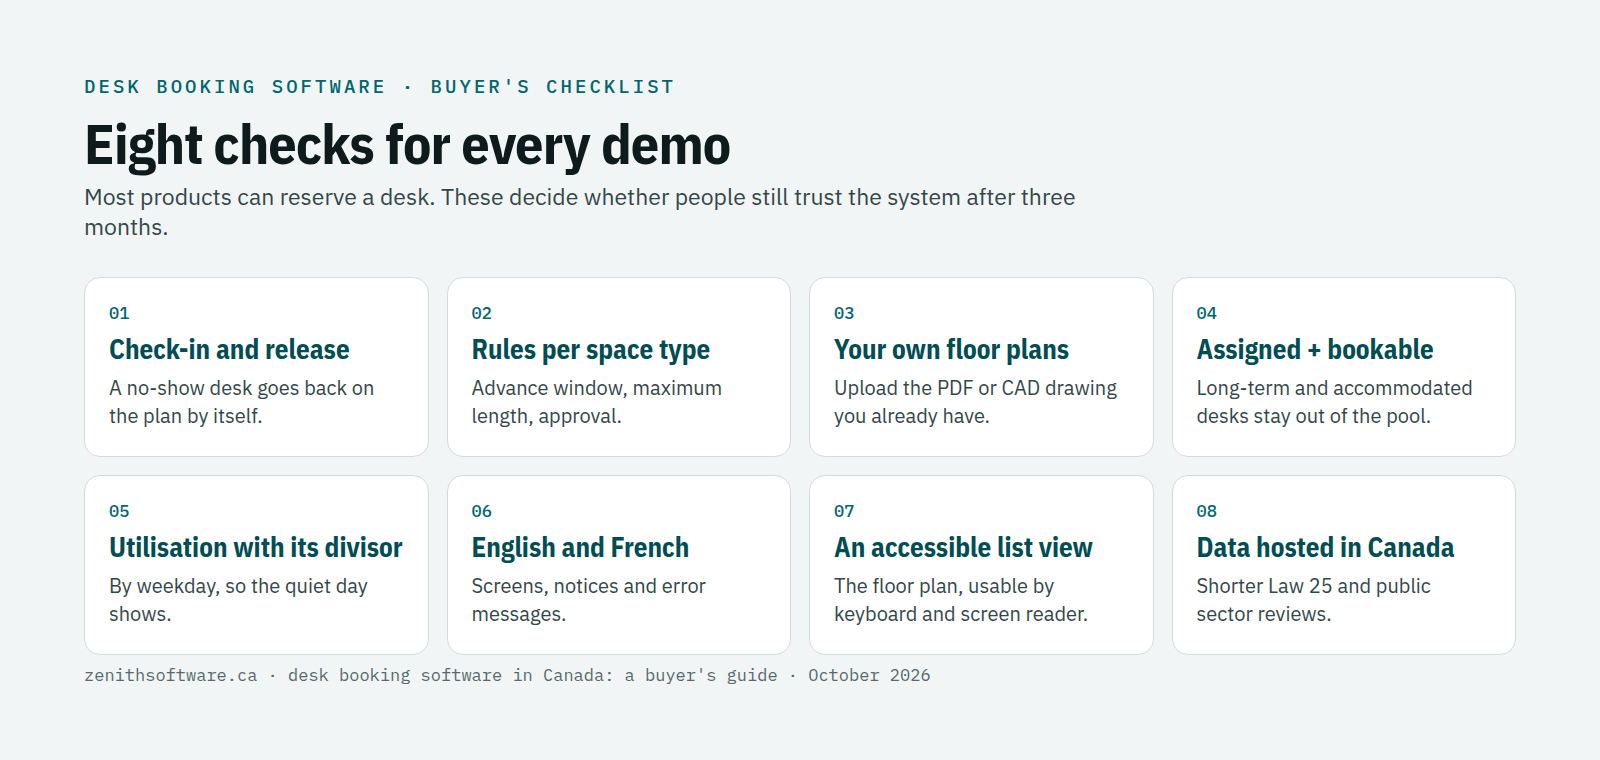Click the 'Your own floor plans' heading

click(952, 349)
